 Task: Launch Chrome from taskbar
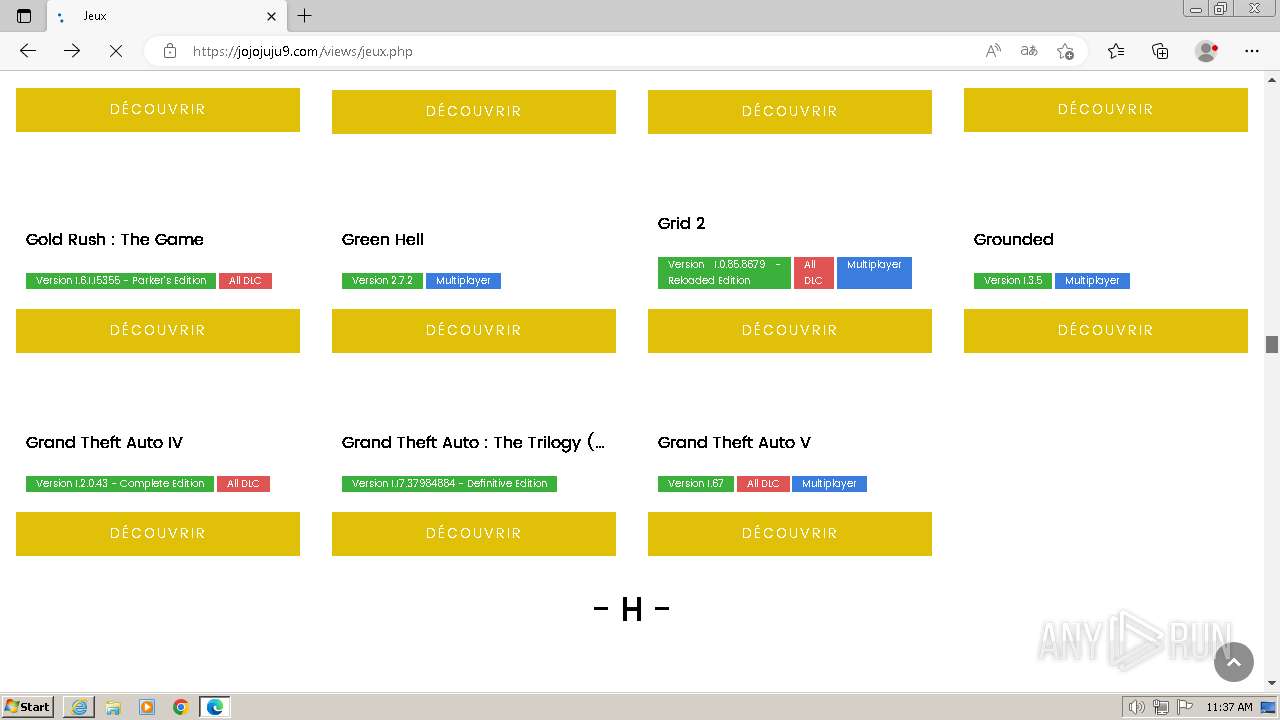click(181, 707)
